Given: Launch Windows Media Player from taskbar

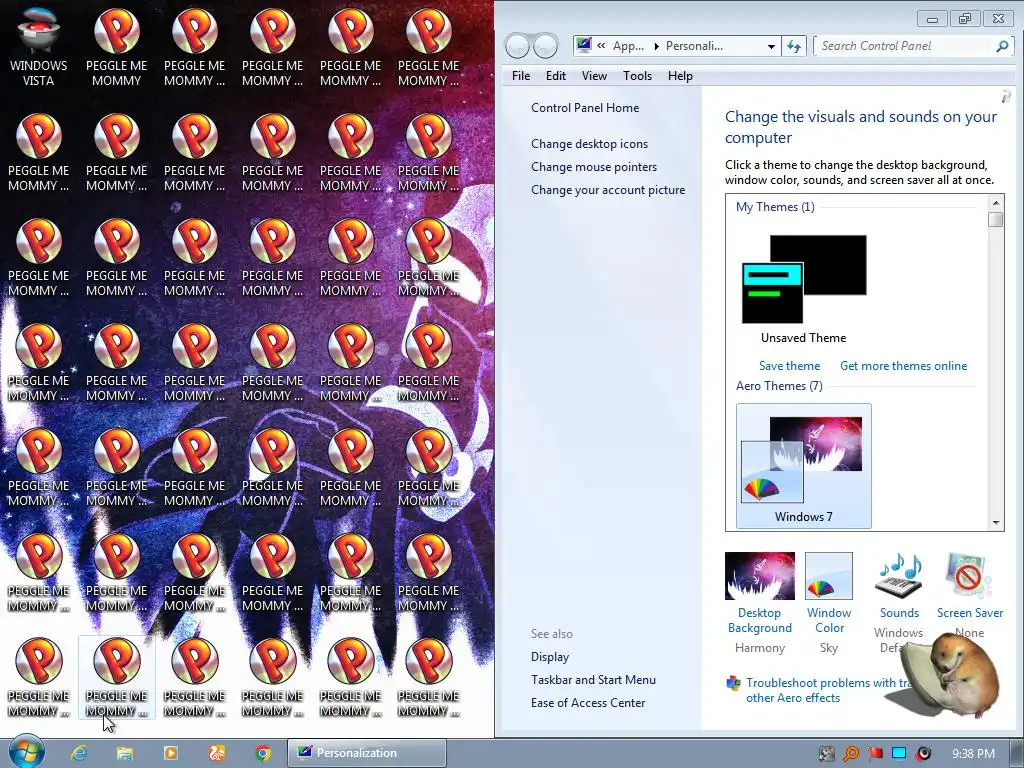Looking at the screenshot, I should point(170,753).
